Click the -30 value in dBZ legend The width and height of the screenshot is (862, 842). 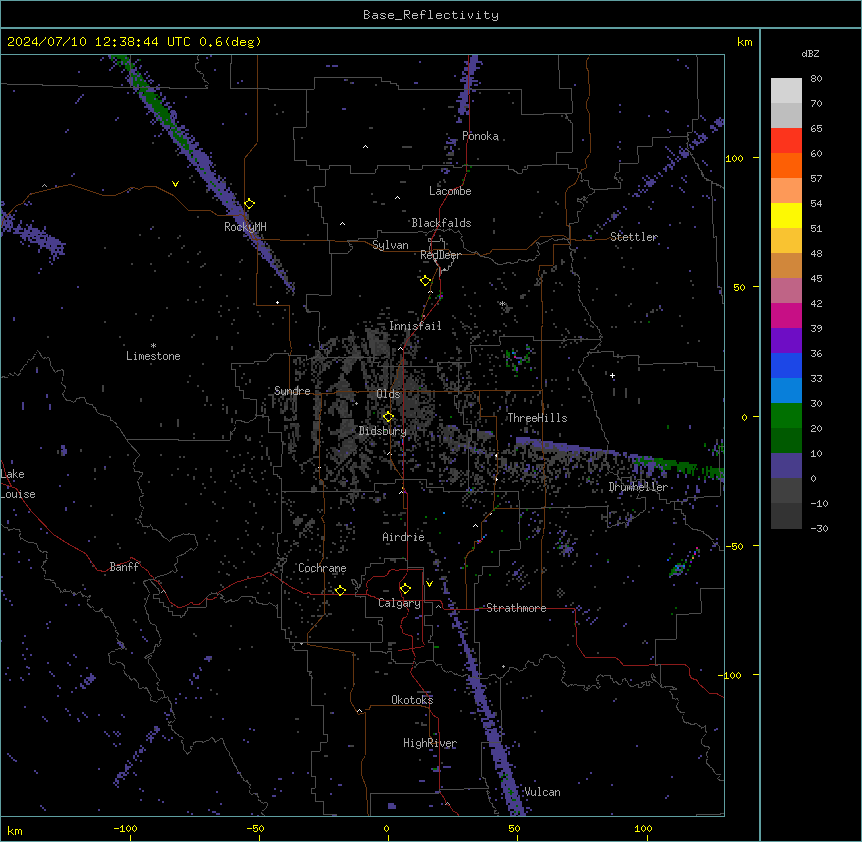click(819, 529)
